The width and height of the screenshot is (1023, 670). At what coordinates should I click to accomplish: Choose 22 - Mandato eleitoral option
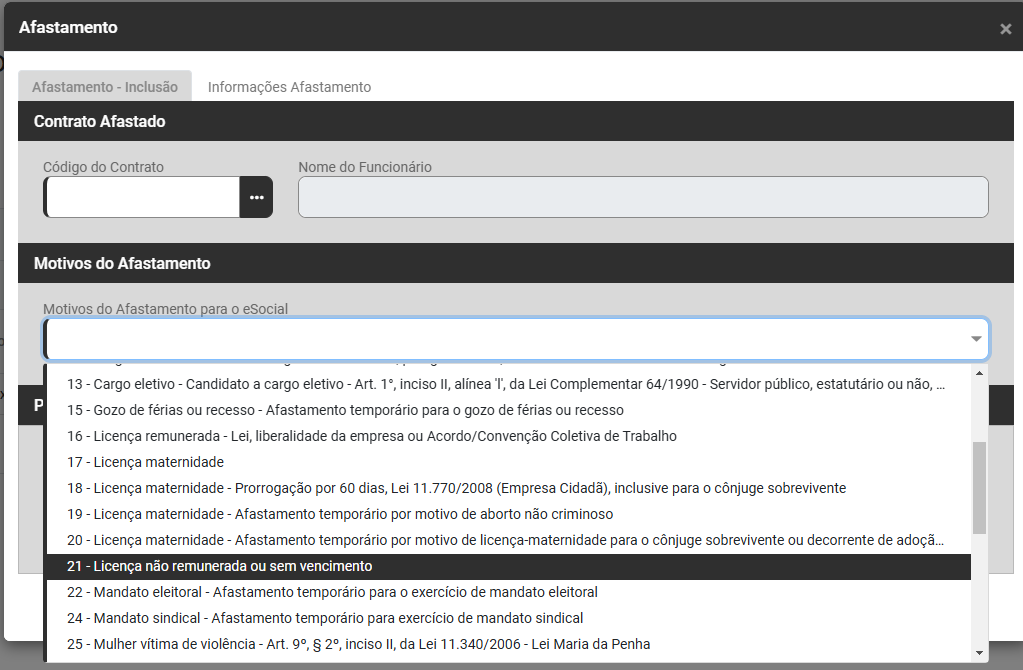point(332,592)
